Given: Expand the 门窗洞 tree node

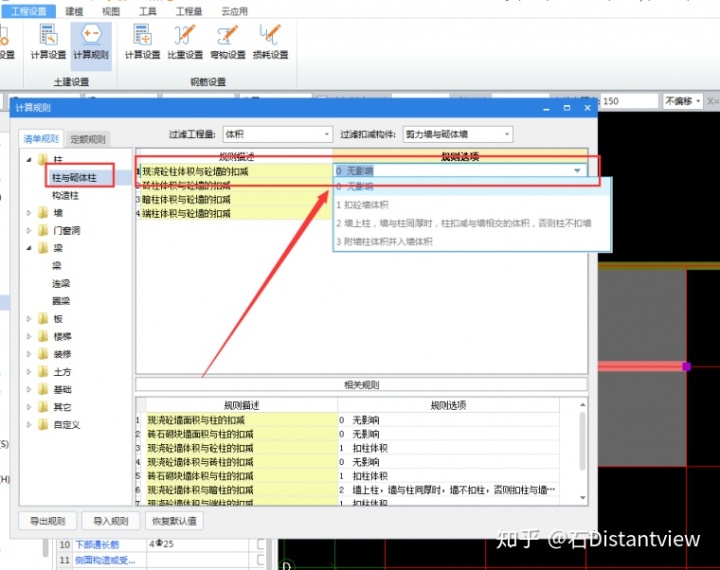Looking at the screenshot, I should (29, 230).
